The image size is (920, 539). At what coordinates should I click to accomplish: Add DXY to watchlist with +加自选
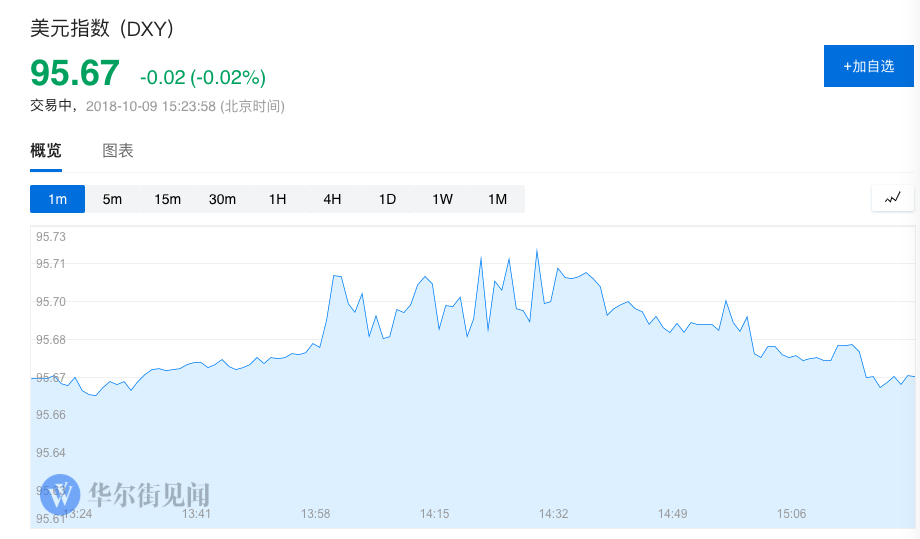coord(868,66)
